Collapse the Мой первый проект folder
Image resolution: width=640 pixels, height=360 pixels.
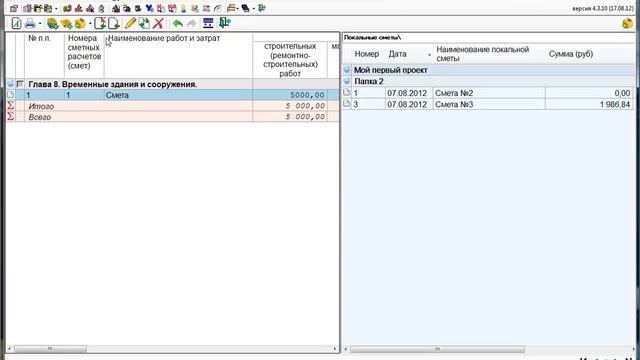347,70
